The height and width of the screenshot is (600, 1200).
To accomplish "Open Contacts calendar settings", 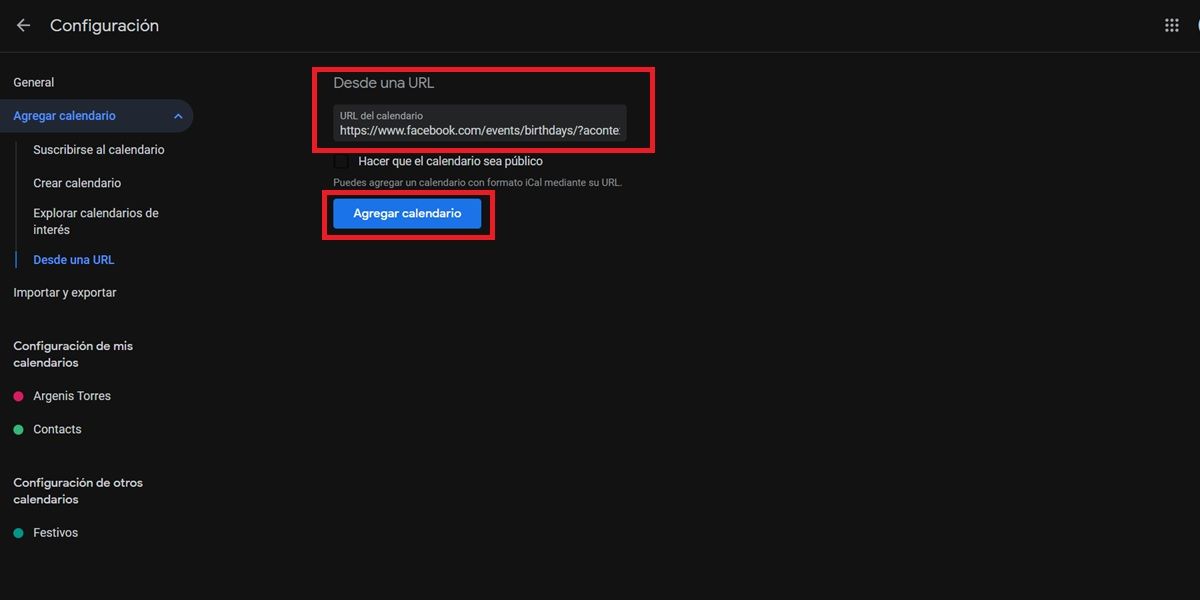I will tap(57, 430).
